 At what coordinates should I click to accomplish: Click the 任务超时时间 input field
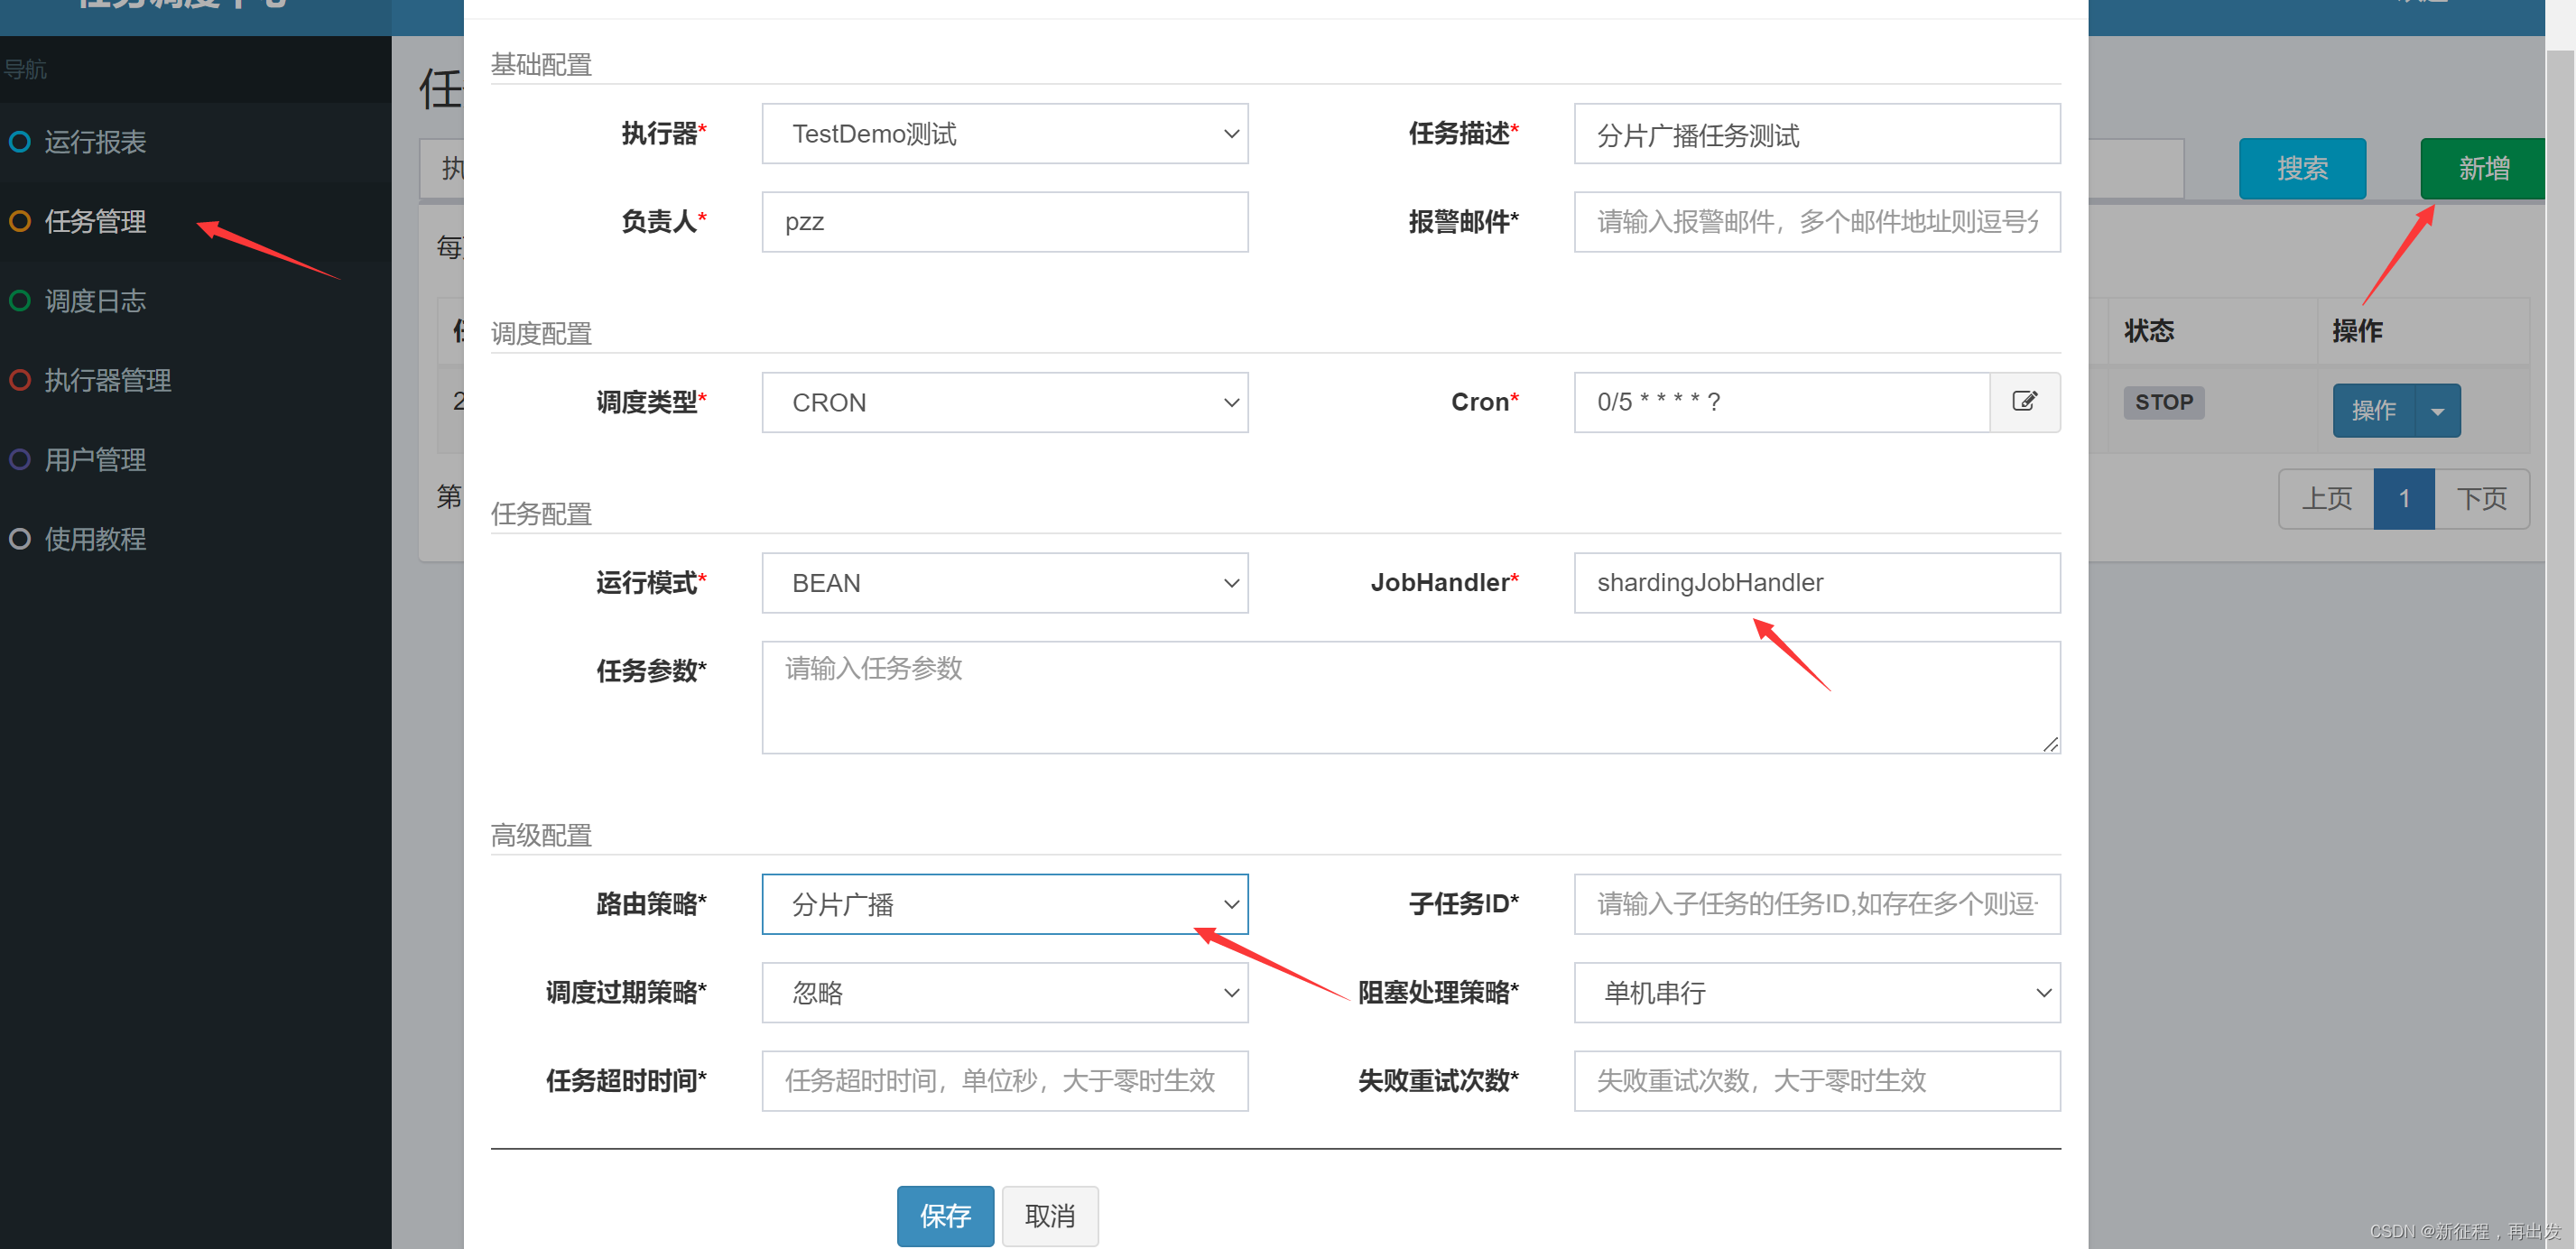(1005, 1081)
